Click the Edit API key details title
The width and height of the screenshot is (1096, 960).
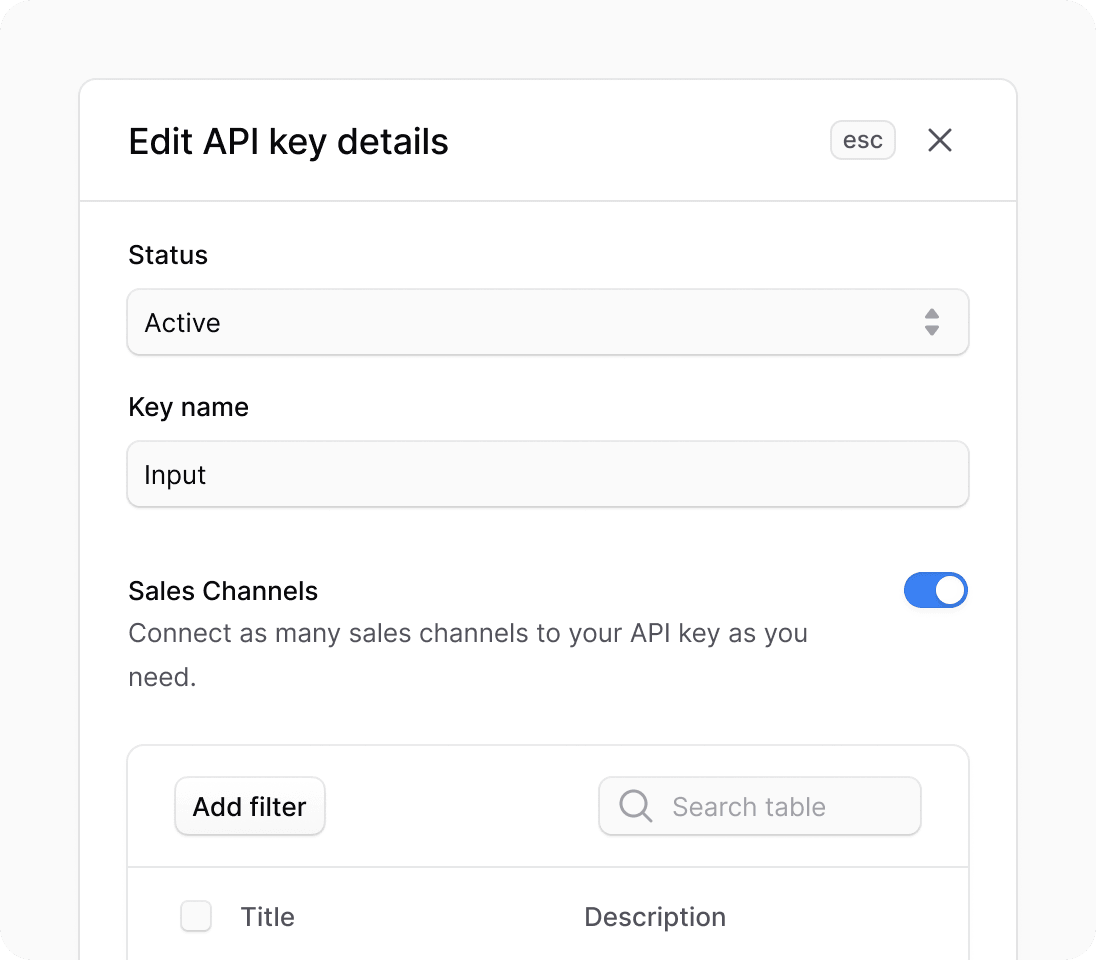coord(288,142)
